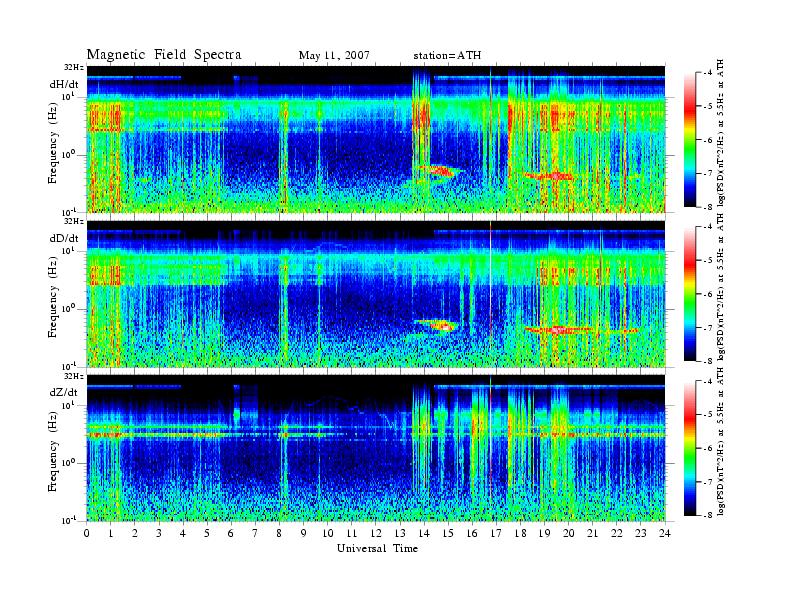Viewport: 792px width, 612px height.
Task: Click time axis tick label "17"
Action: [x=496, y=534]
